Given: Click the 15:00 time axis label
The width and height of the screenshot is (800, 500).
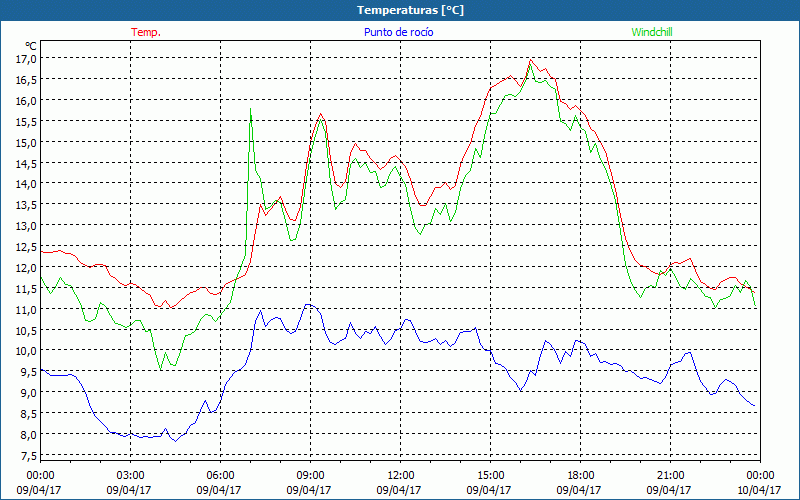Looking at the screenshot, I should [489, 476].
